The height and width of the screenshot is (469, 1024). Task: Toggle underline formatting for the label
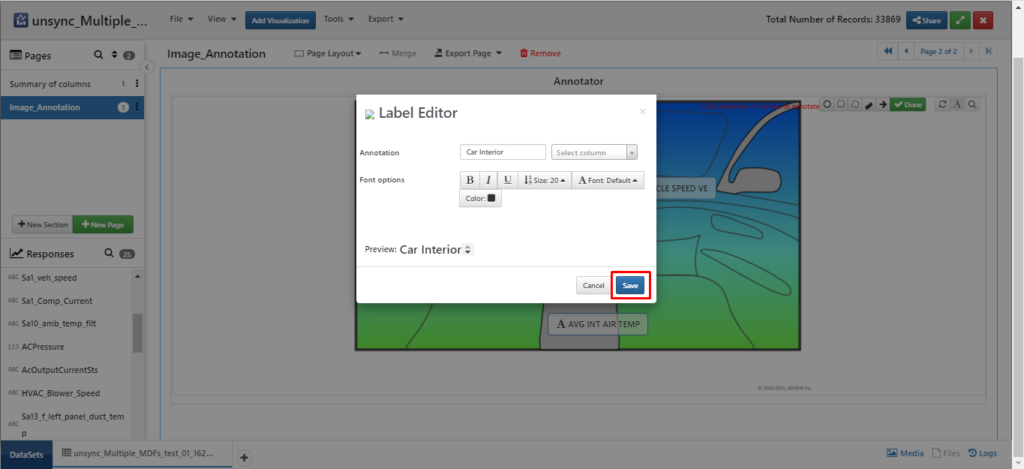pos(507,180)
